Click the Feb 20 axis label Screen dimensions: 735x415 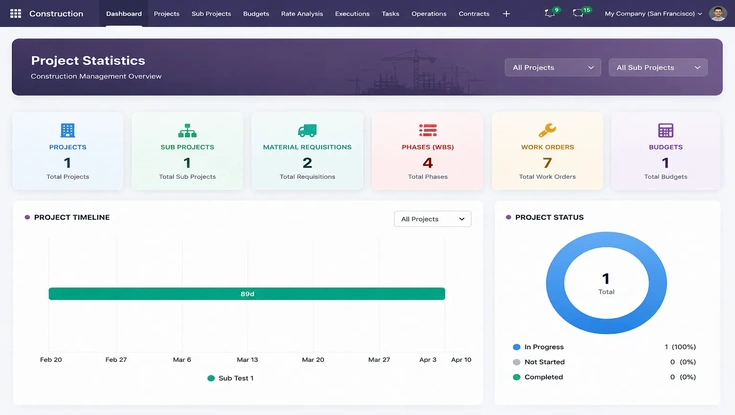coord(51,360)
